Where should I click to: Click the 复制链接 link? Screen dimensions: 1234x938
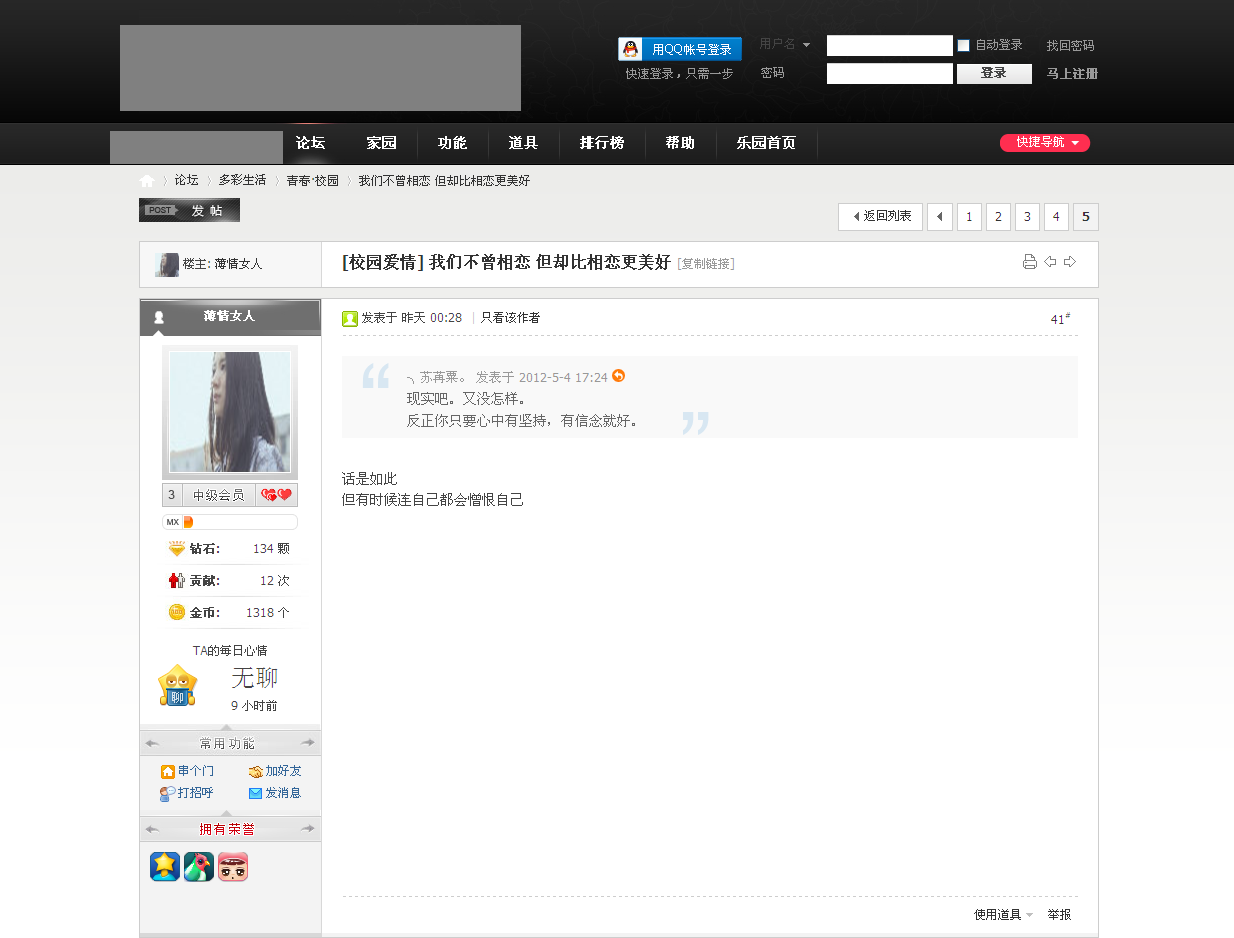(x=706, y=263)
